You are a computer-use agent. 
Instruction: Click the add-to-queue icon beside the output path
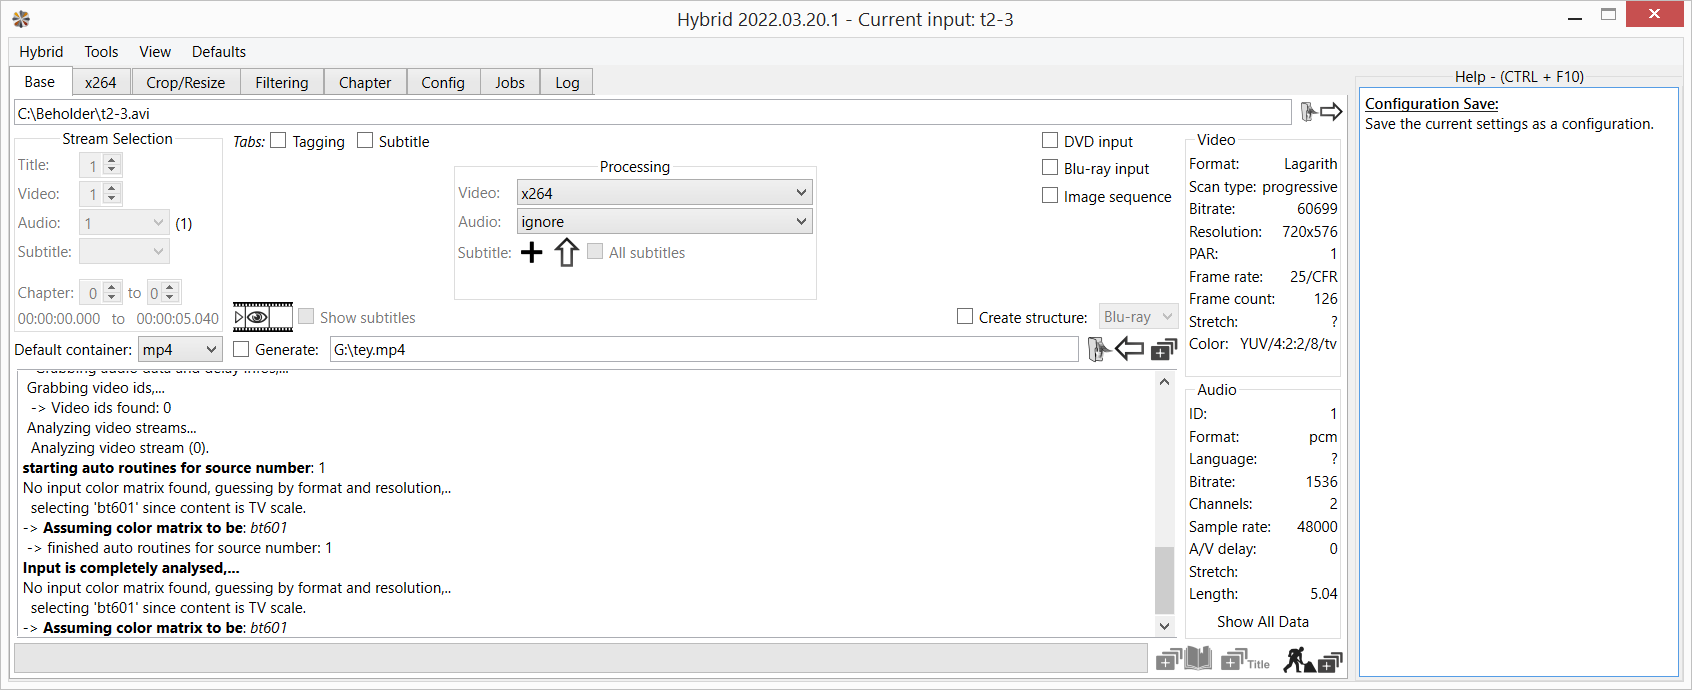click(x=1164, y=349)
